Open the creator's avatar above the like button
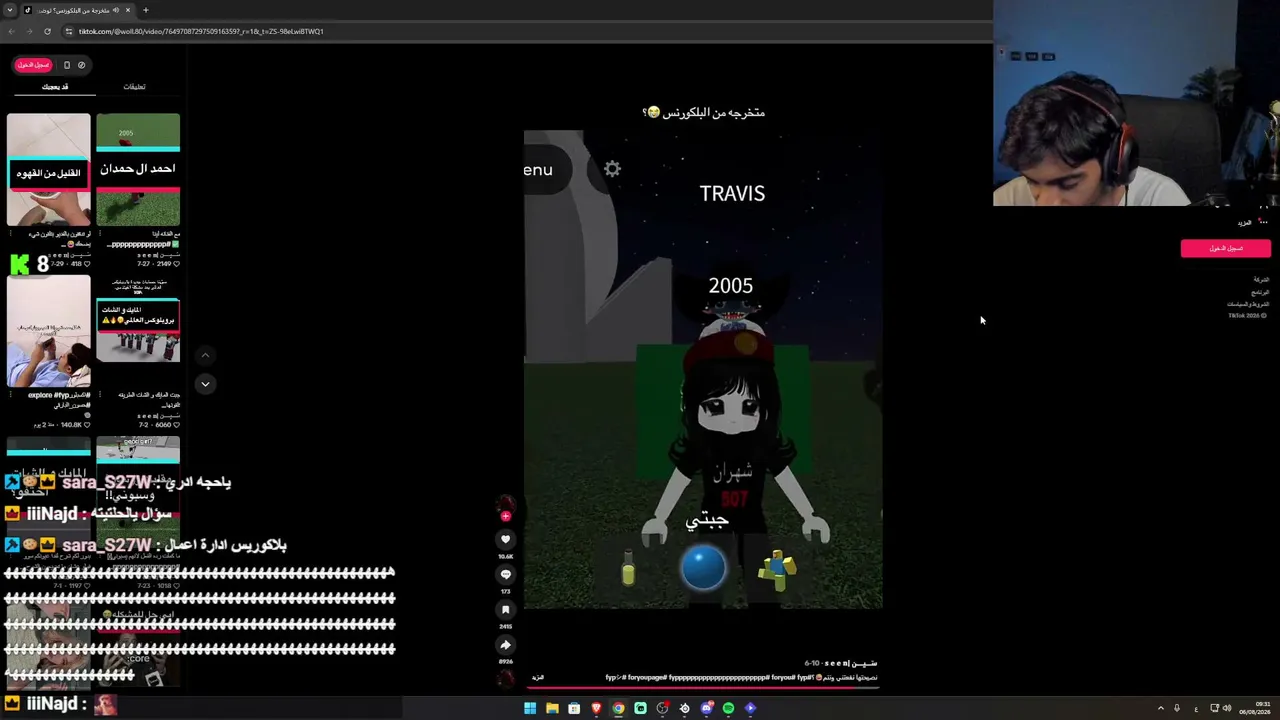 point(505,502)
